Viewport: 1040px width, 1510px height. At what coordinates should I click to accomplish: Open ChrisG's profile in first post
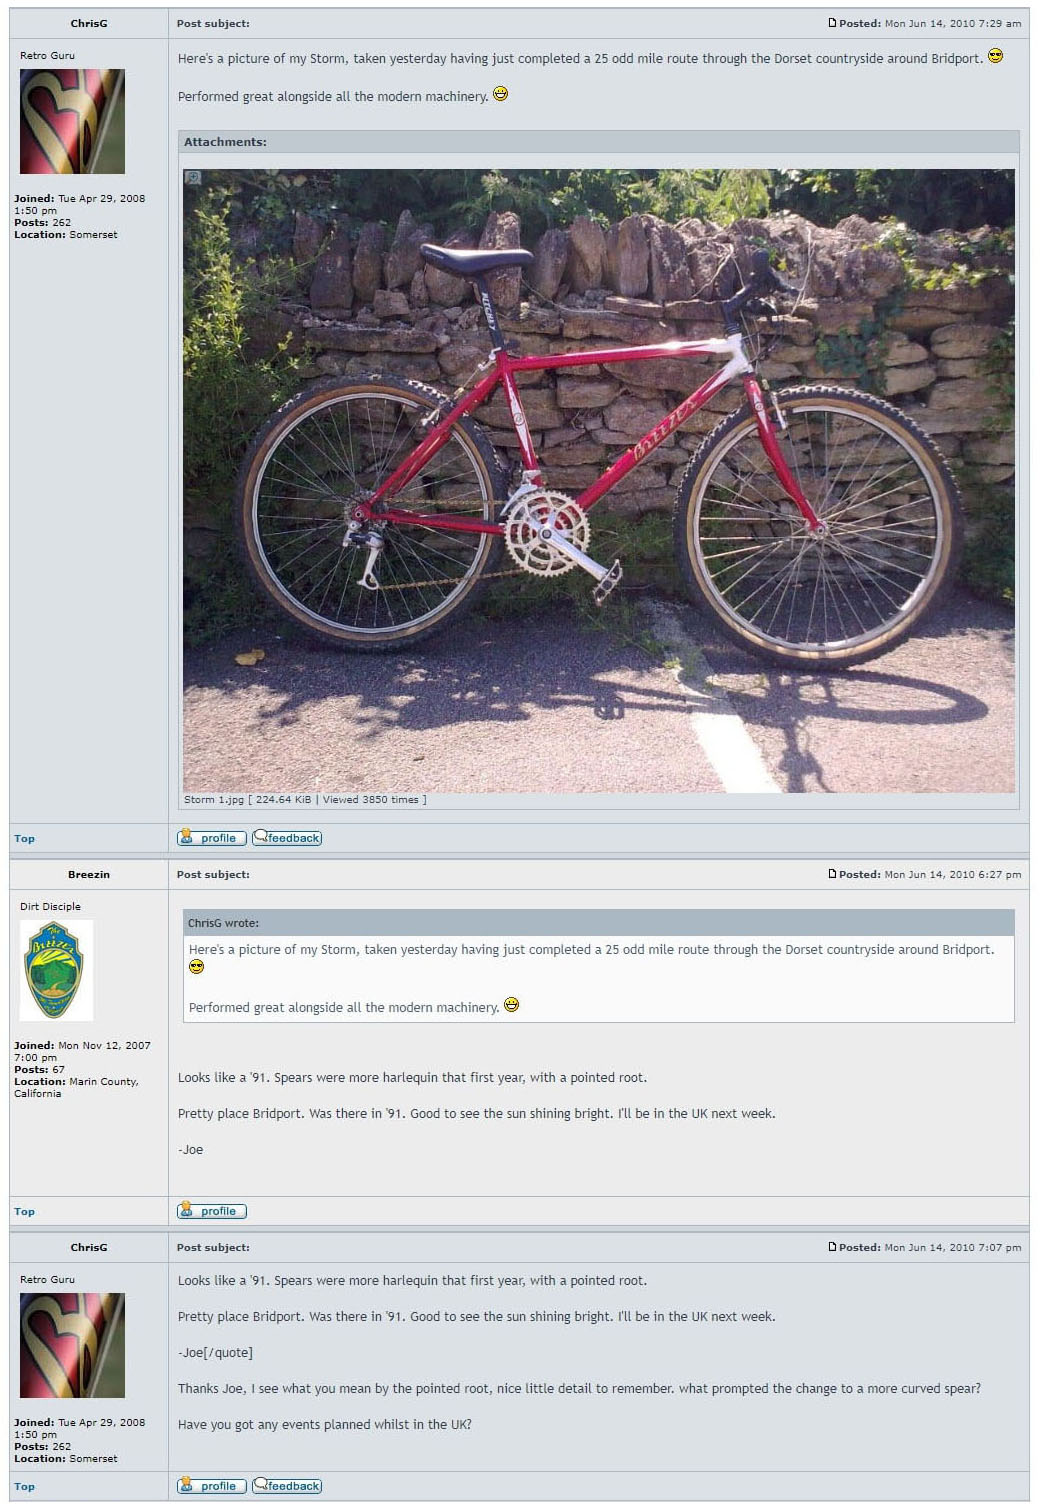click(212, 838)
